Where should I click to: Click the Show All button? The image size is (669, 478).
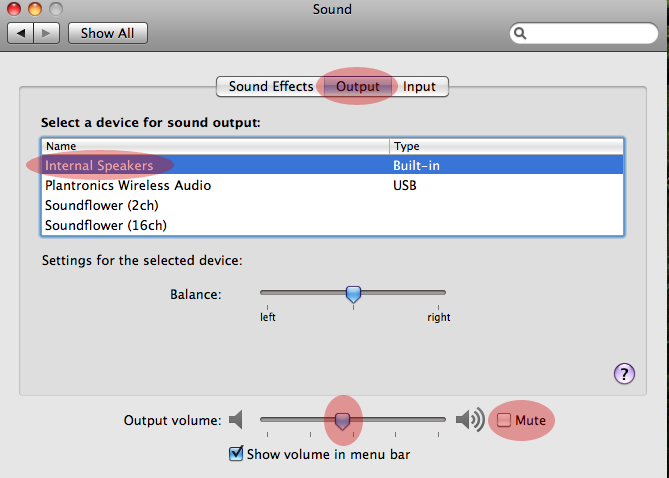click(x=108, y=33)
